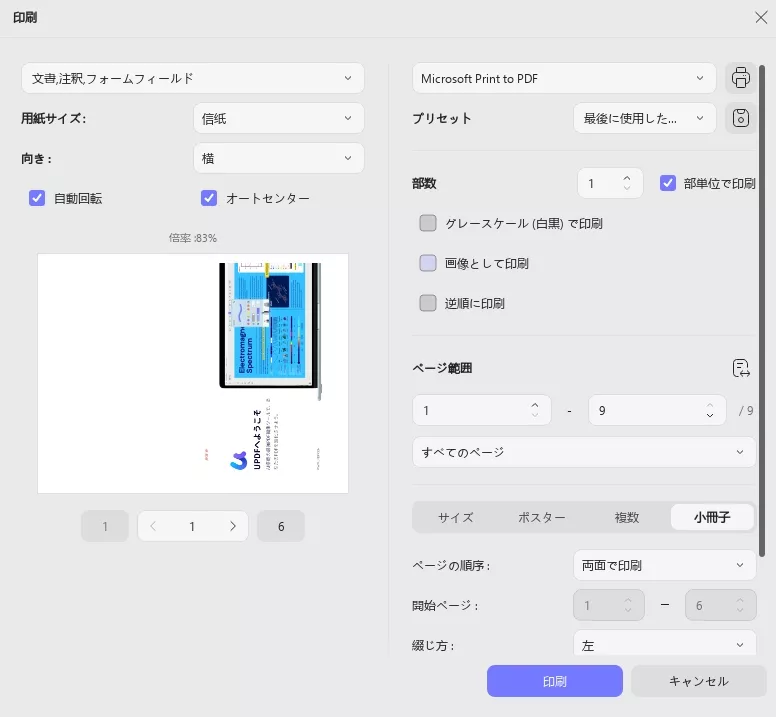776x717 pixels.
Task: Open プリセット dropdown
Action: [x=645, y=118]
